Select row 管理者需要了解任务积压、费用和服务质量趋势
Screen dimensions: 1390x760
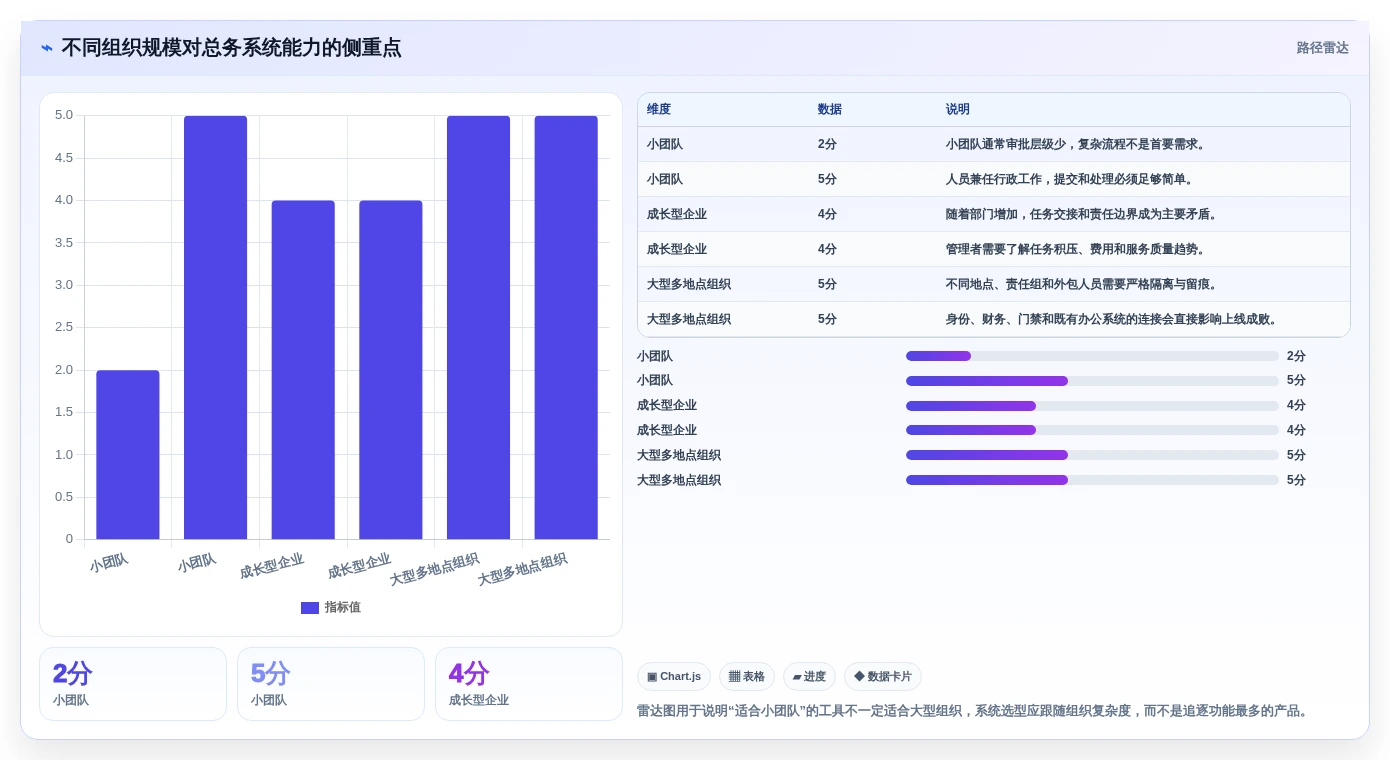point(994,249)
